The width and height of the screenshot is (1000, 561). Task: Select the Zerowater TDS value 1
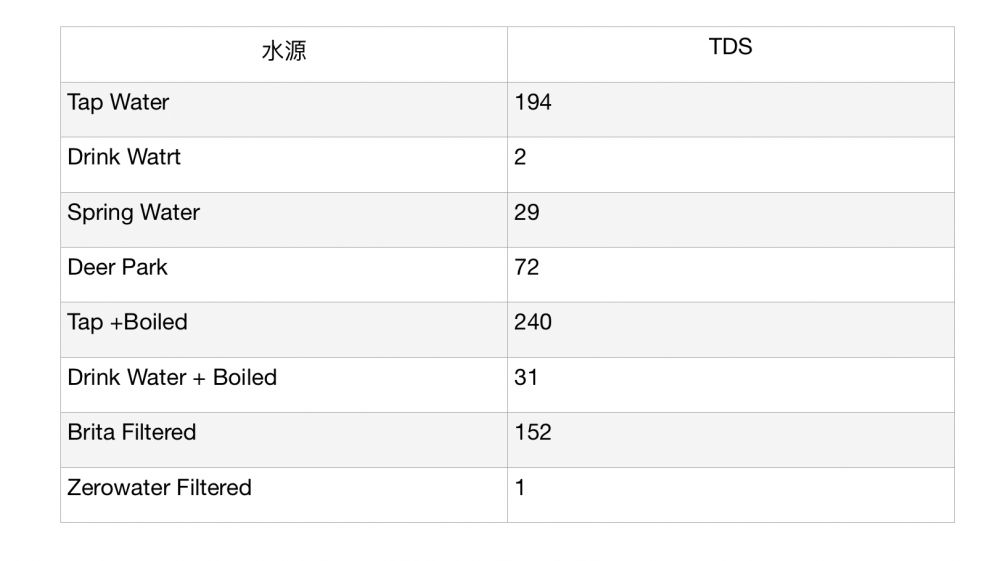(521, 488)
